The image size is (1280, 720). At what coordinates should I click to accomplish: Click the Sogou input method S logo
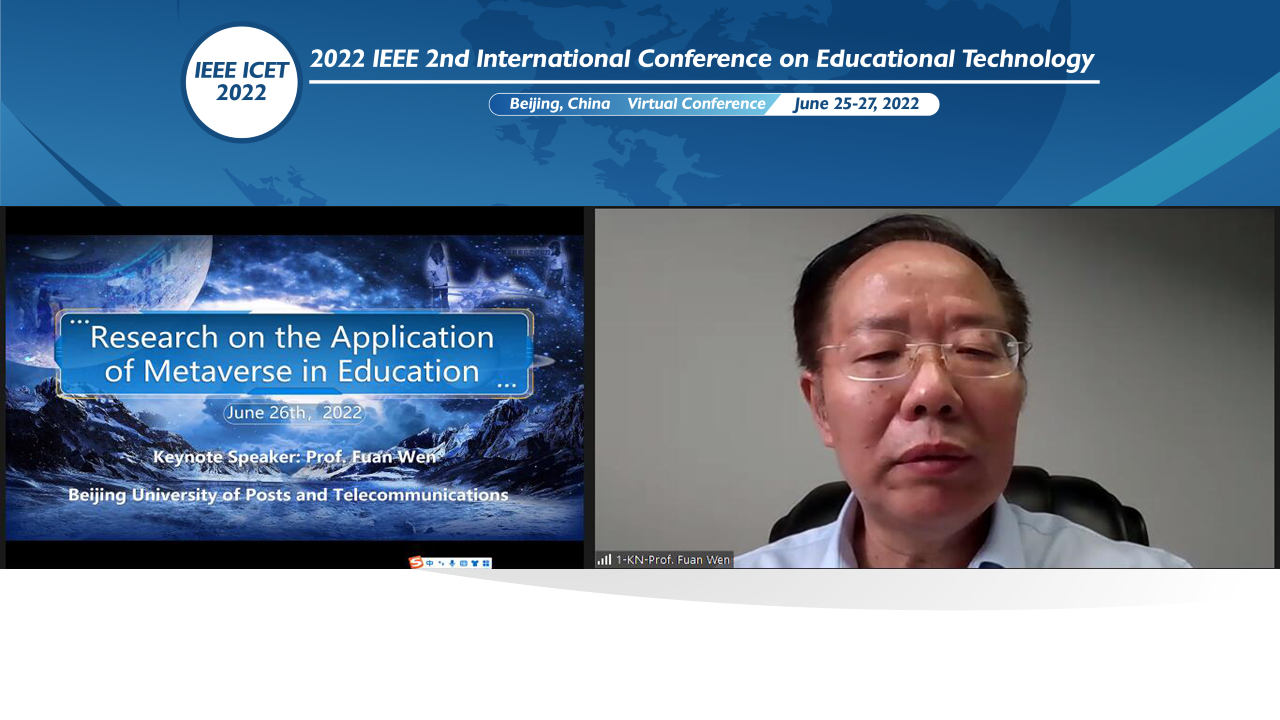pos(416,563)
